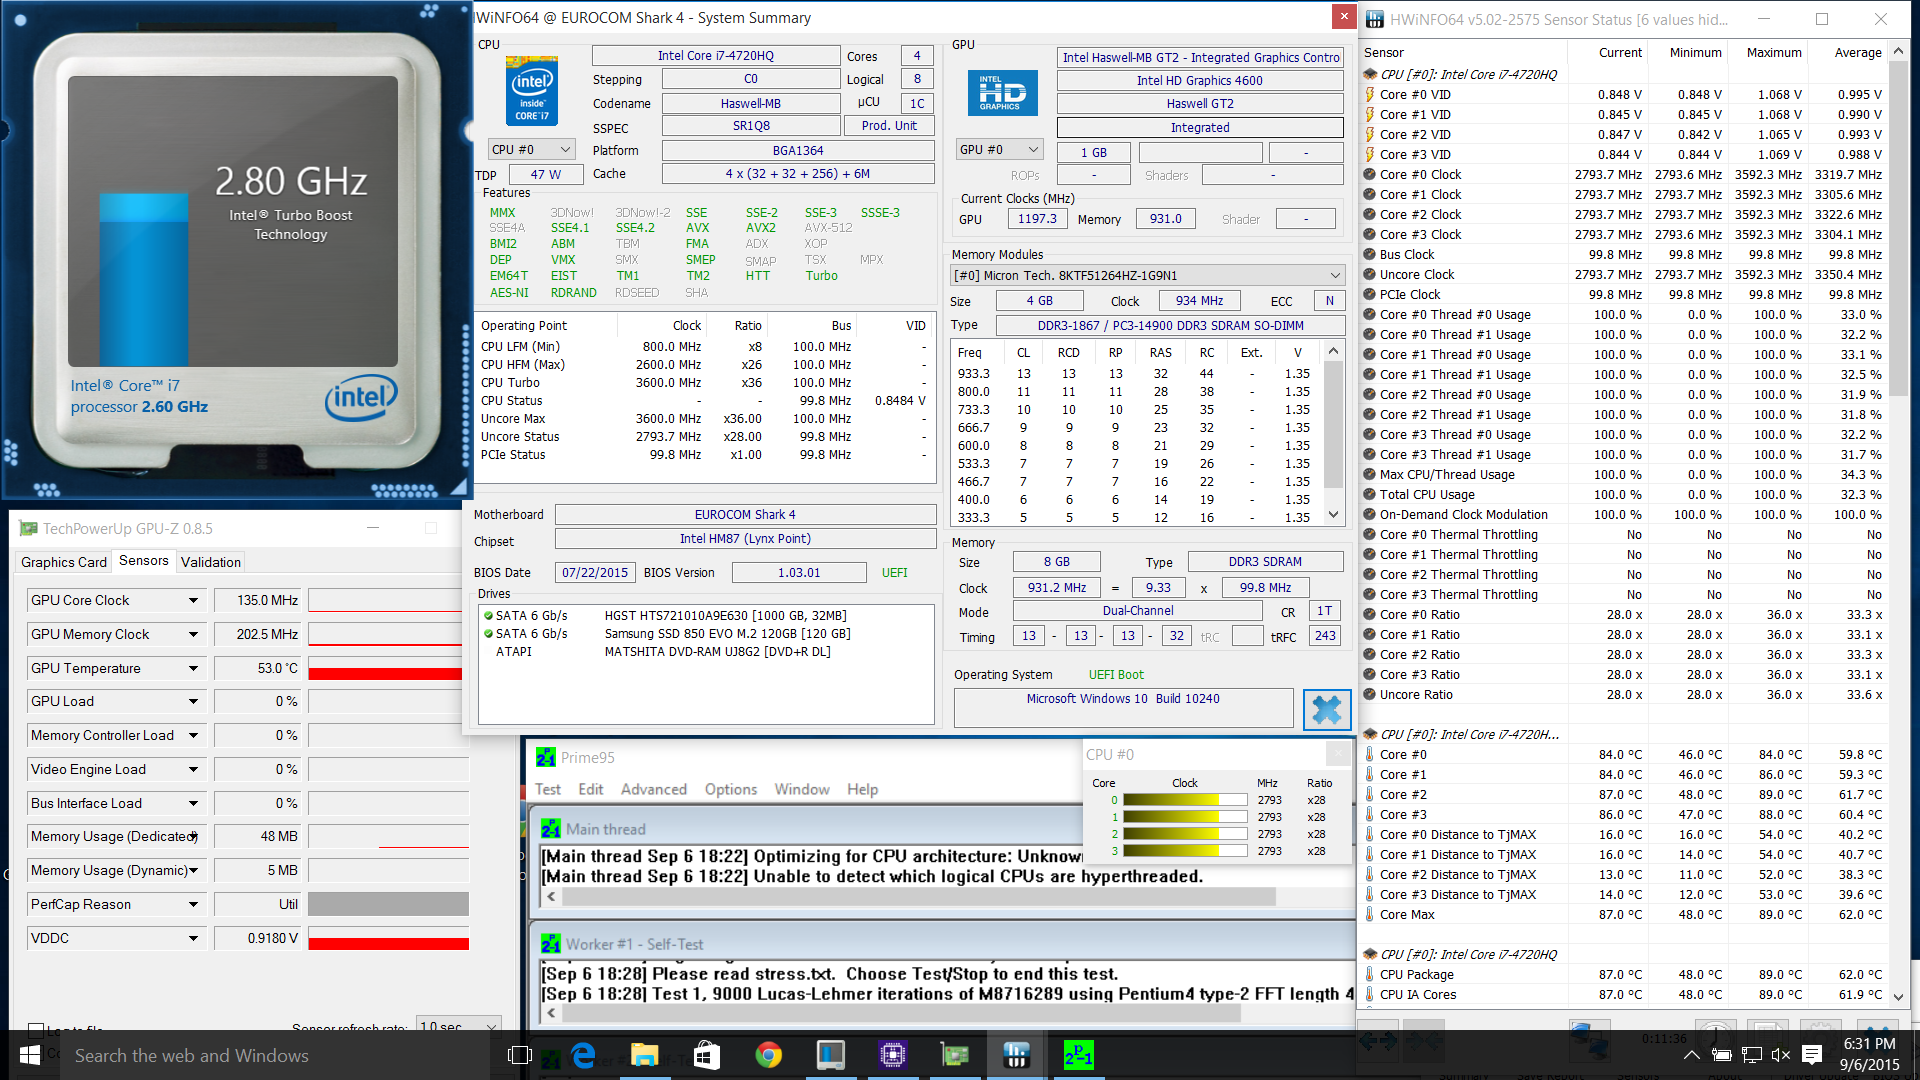Viewport: 1920px width, 1080px height.
Task: Open the Video Engine Load sensor dropdown
Action: 193,769
